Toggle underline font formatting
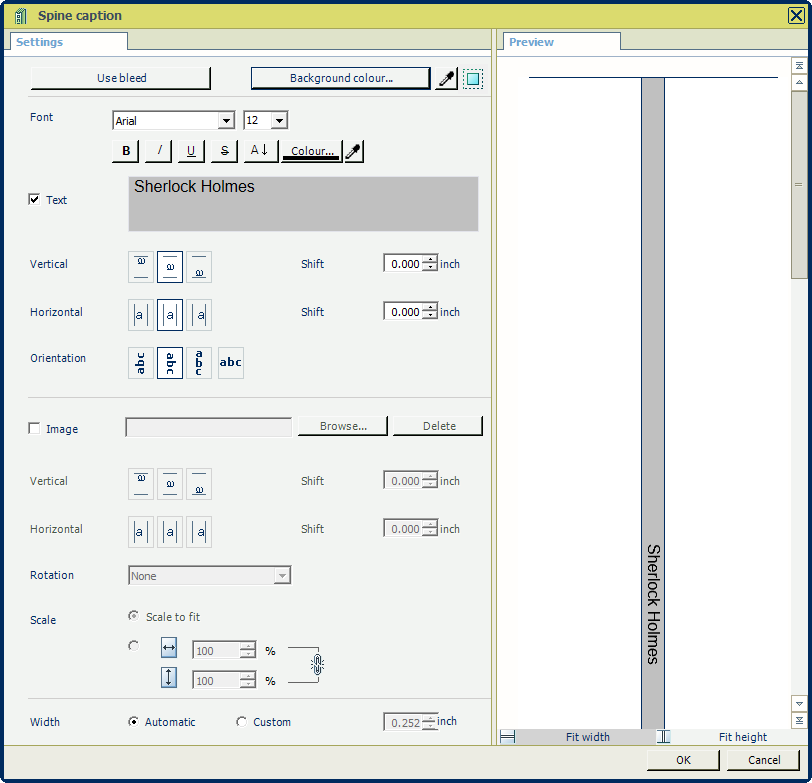 click(x=191, y=151)
